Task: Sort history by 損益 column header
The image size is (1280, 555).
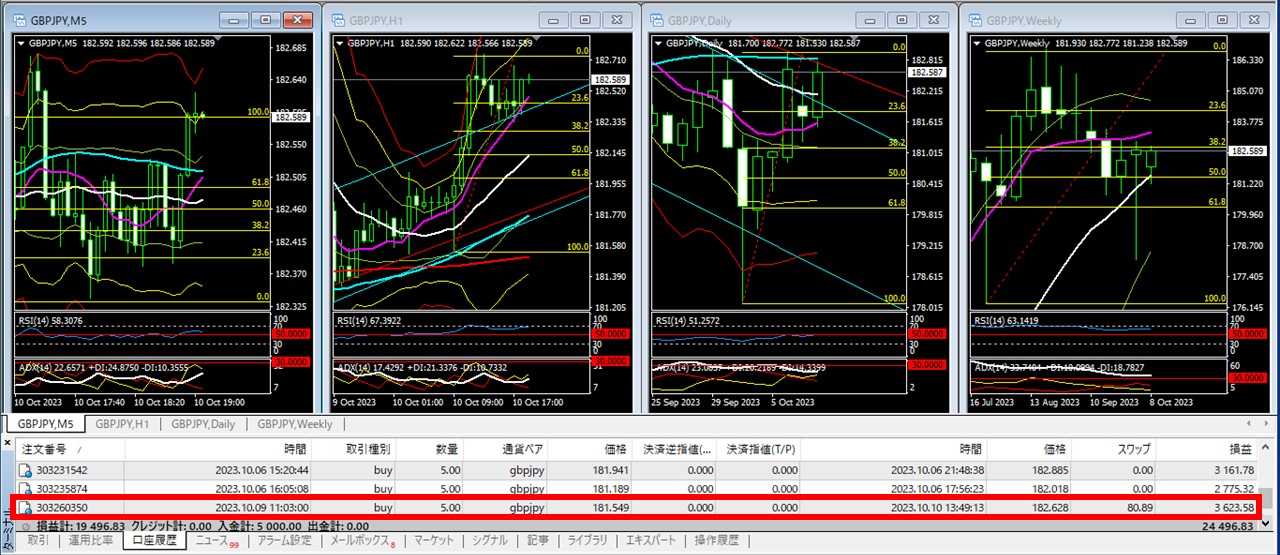Action: pos(1241,449)
